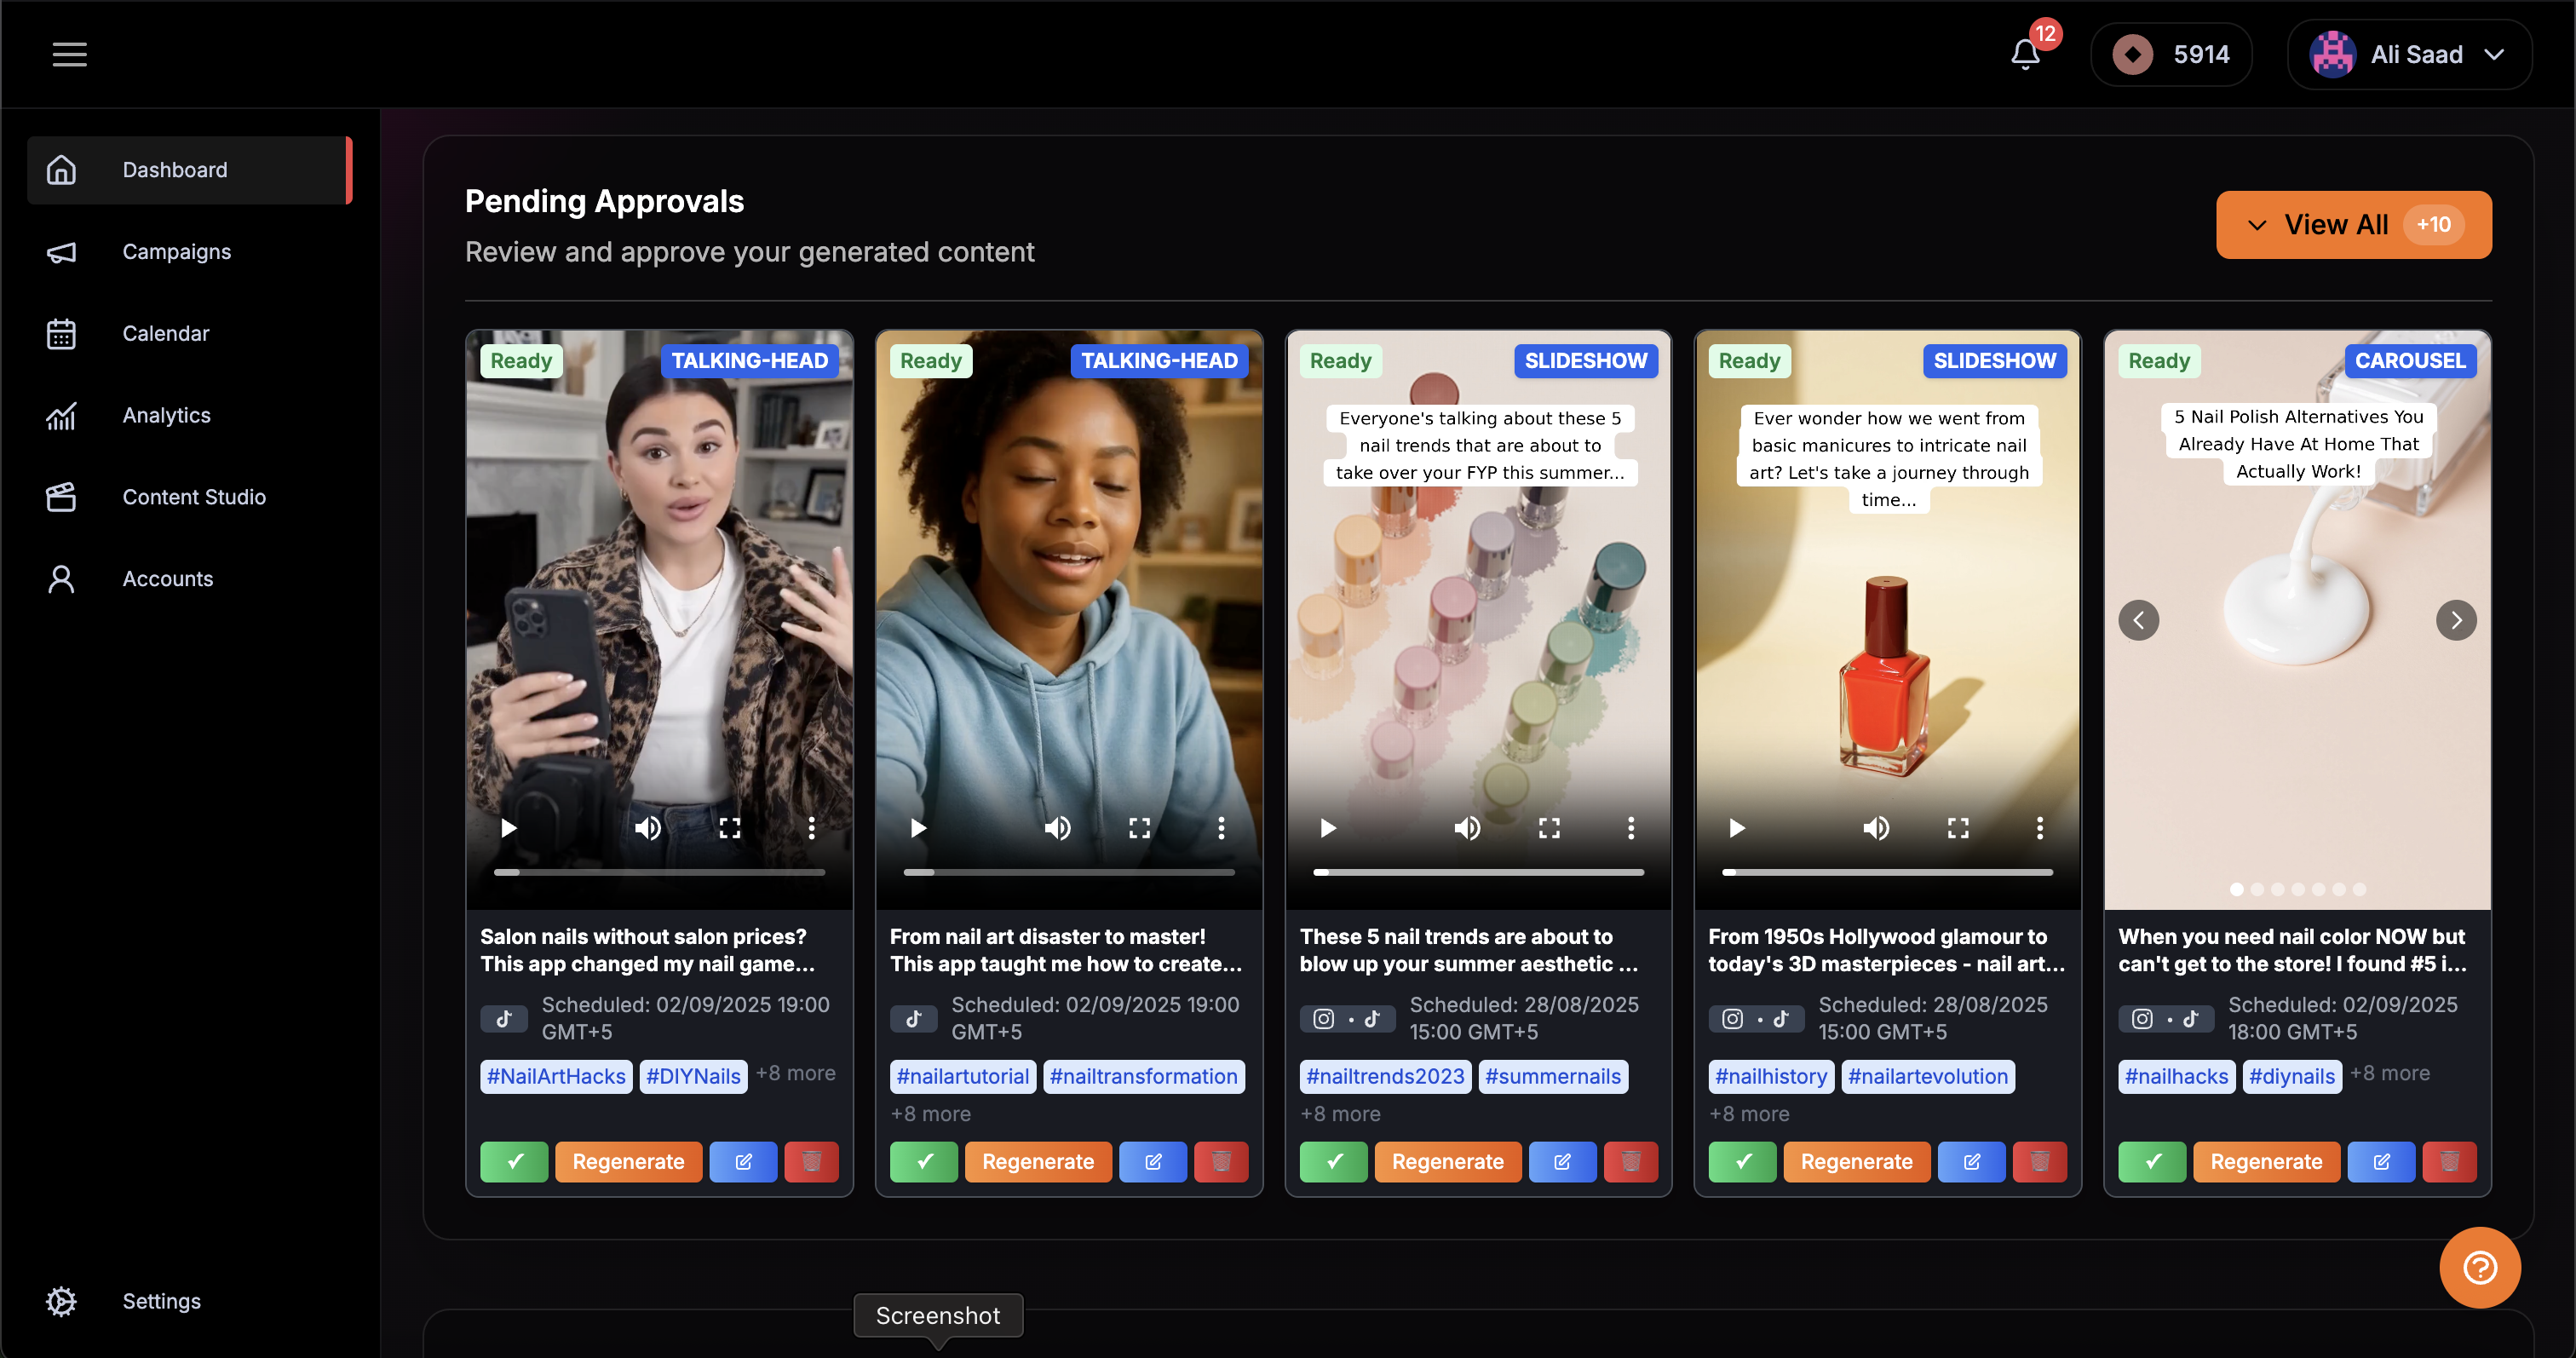The image size is (2576, 1358).
Task: Play the blue hoodie talking-head video
Action: pos(918,827)
